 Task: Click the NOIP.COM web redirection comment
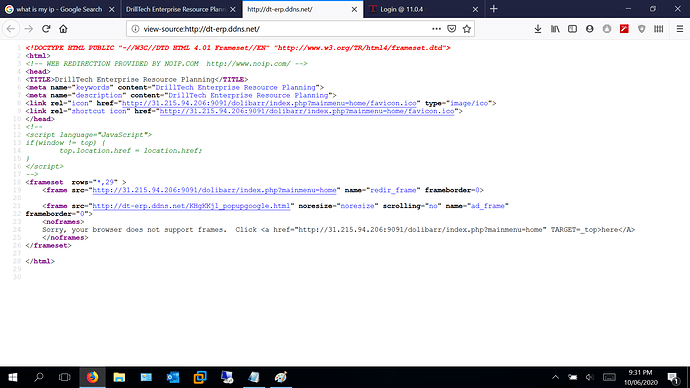[x=166, y=64]
